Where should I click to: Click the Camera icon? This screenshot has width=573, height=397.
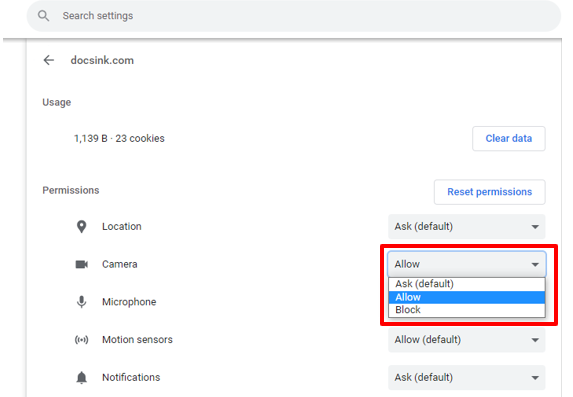pyautogui.click(x=81, y=264)
